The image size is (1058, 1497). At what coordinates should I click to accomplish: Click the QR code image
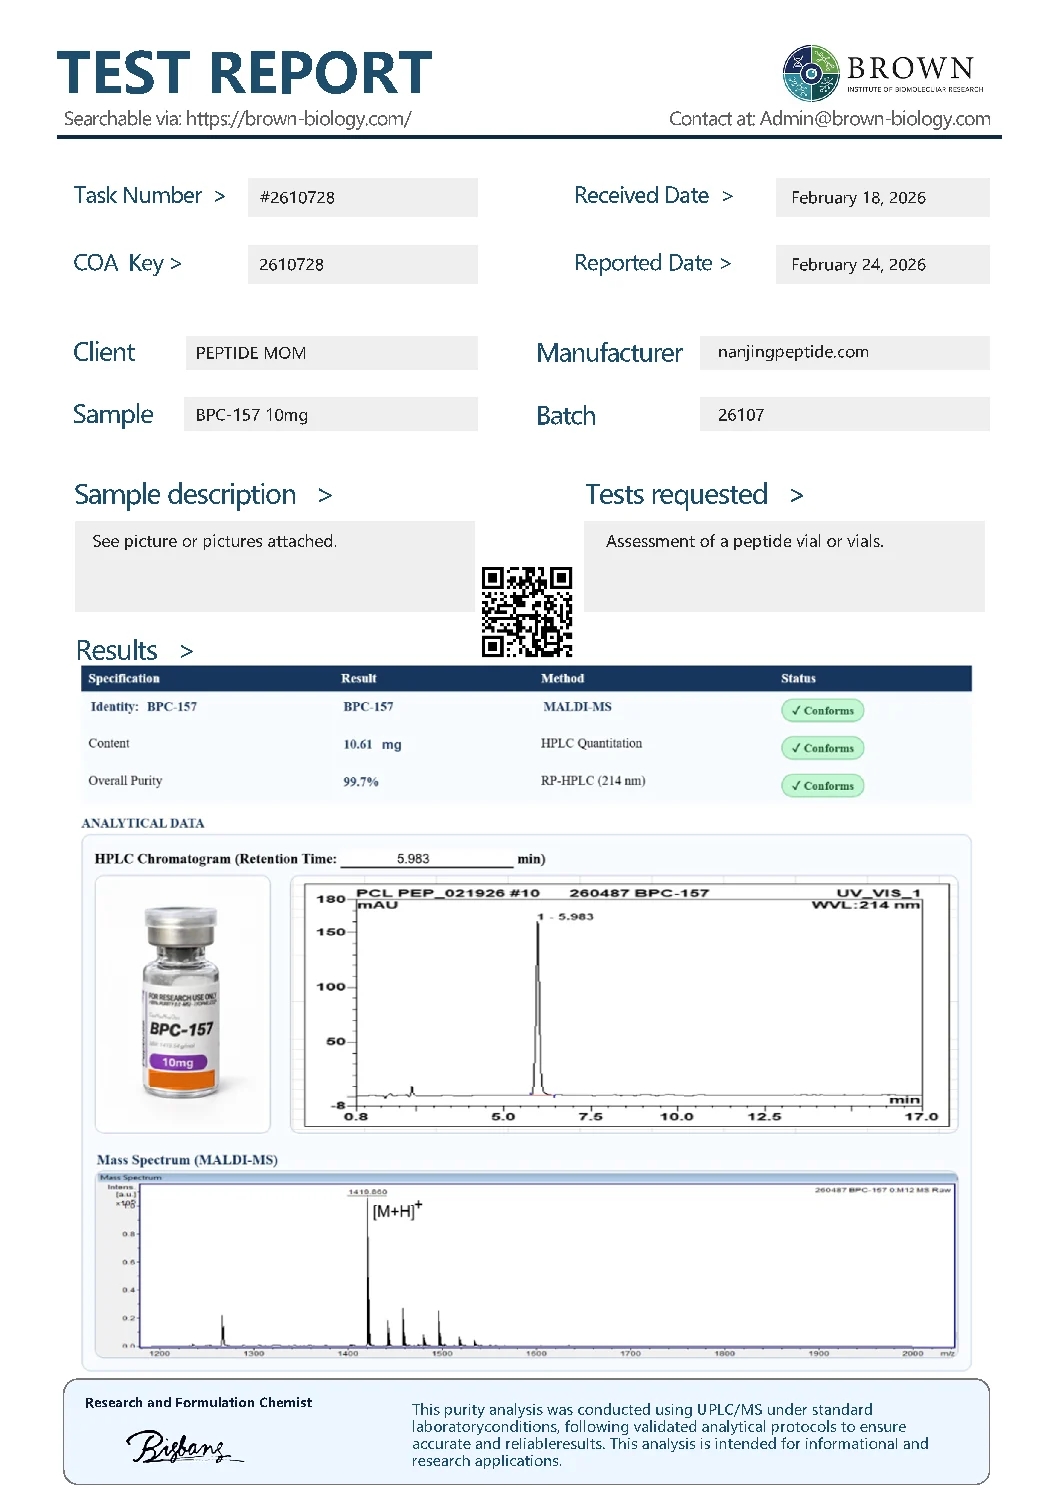click(x=527, y=612)
